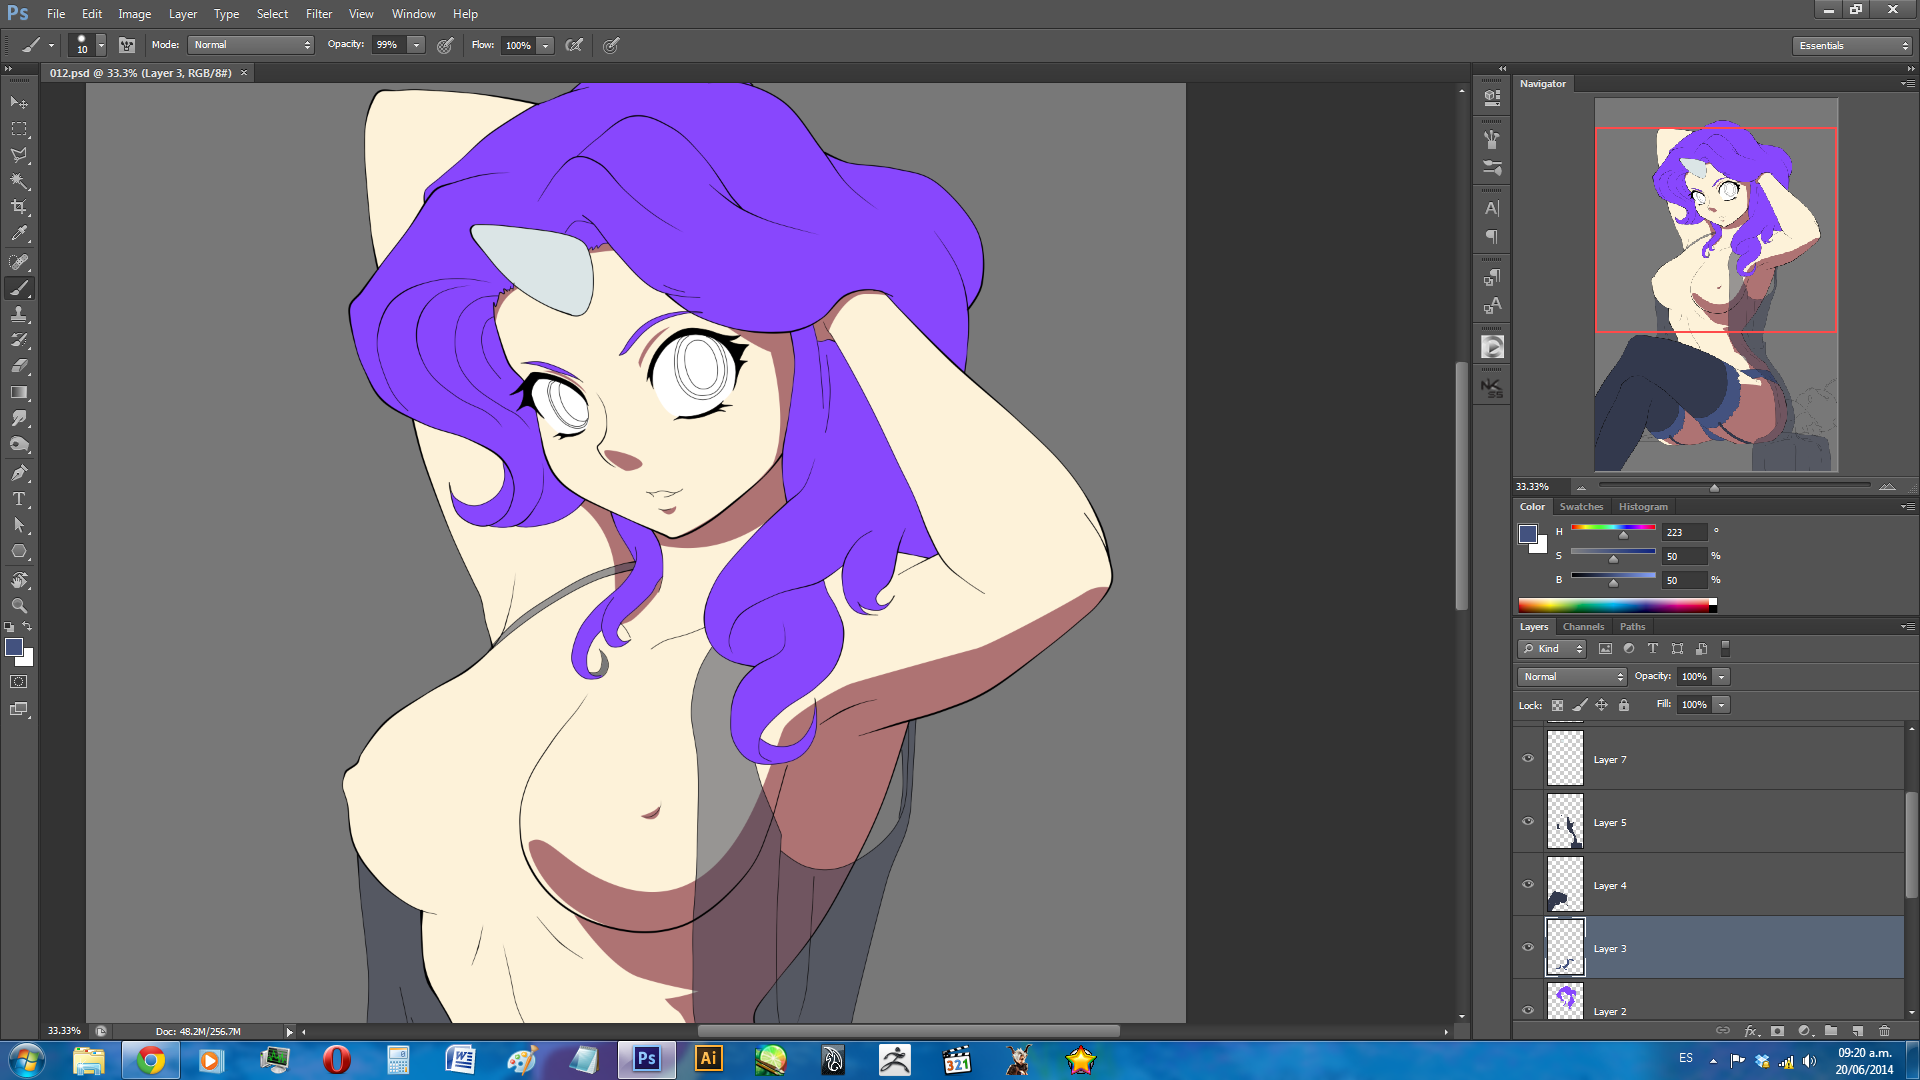Open the Filter menu
1920x1080 pixels.
tap(318, 14)
